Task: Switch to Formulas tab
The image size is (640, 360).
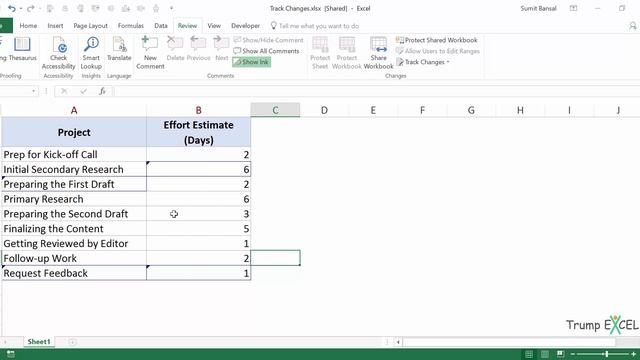Action: [131, 26]
